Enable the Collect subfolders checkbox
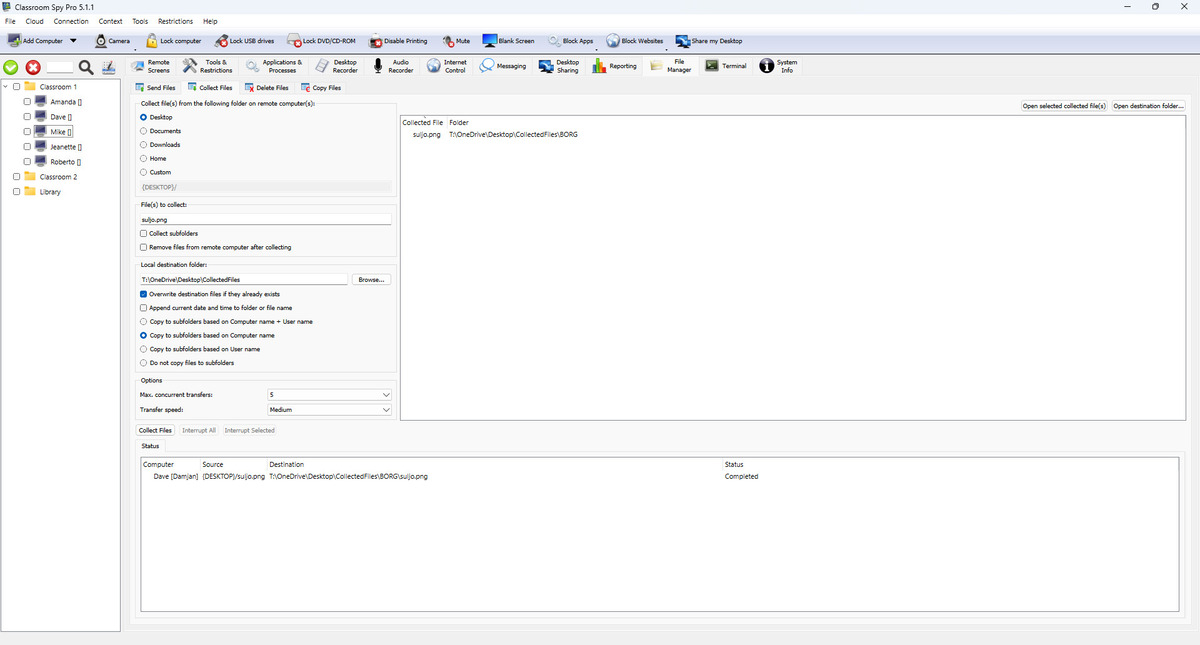The width and height of the screenshot is (1200, 645). 144,234
